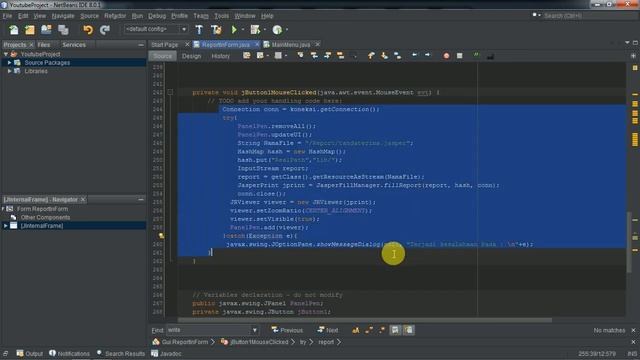Open the default config dropdown

tap(184, 29)
